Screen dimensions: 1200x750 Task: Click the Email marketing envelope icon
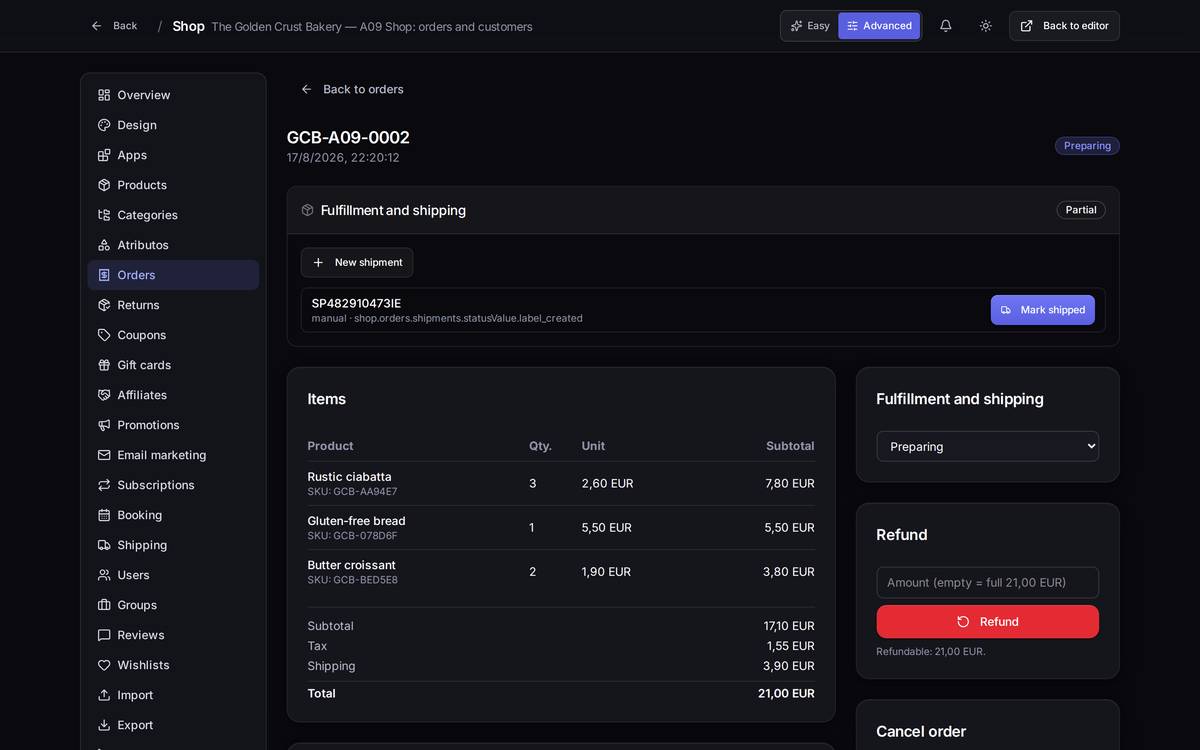pos(104,455)
